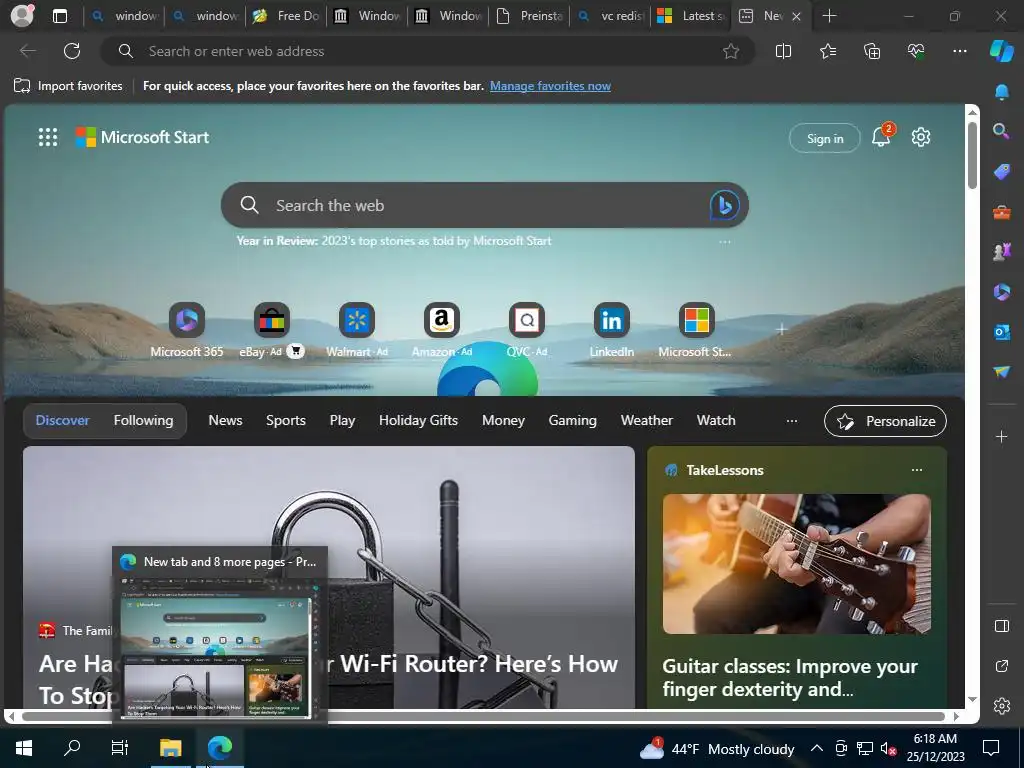Open the Walmart quick link tile
Image resolution: width=1024 pixels, height=768 pixels.
click(357, 330)
